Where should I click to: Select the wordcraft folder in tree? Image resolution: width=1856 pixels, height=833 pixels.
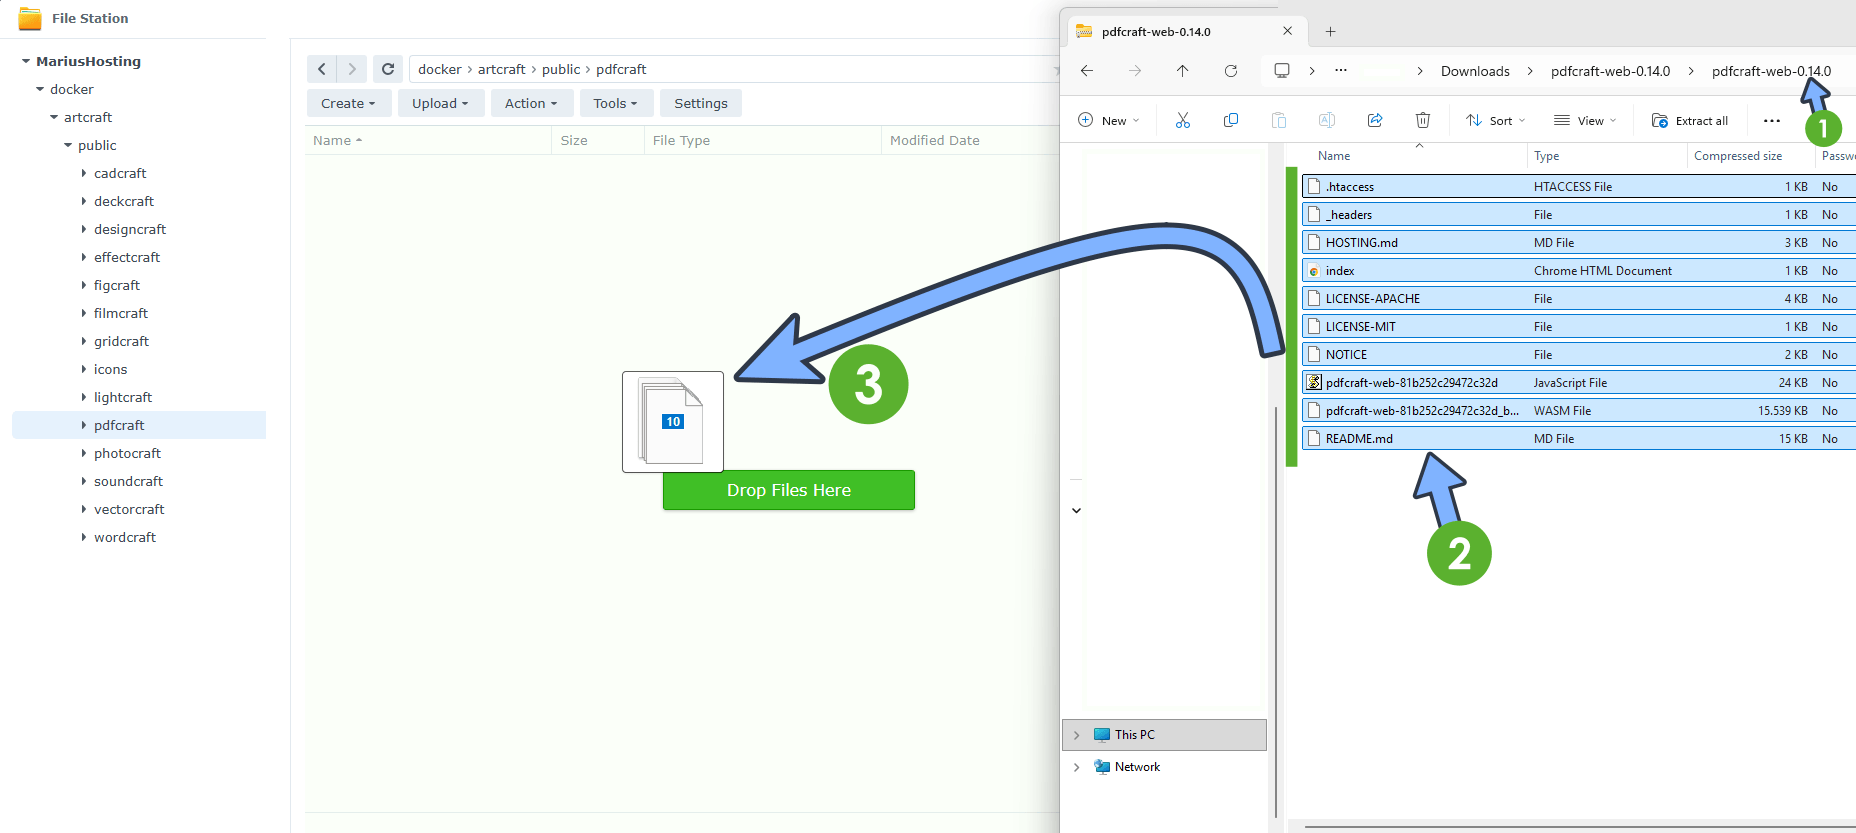tap(125, 537)
